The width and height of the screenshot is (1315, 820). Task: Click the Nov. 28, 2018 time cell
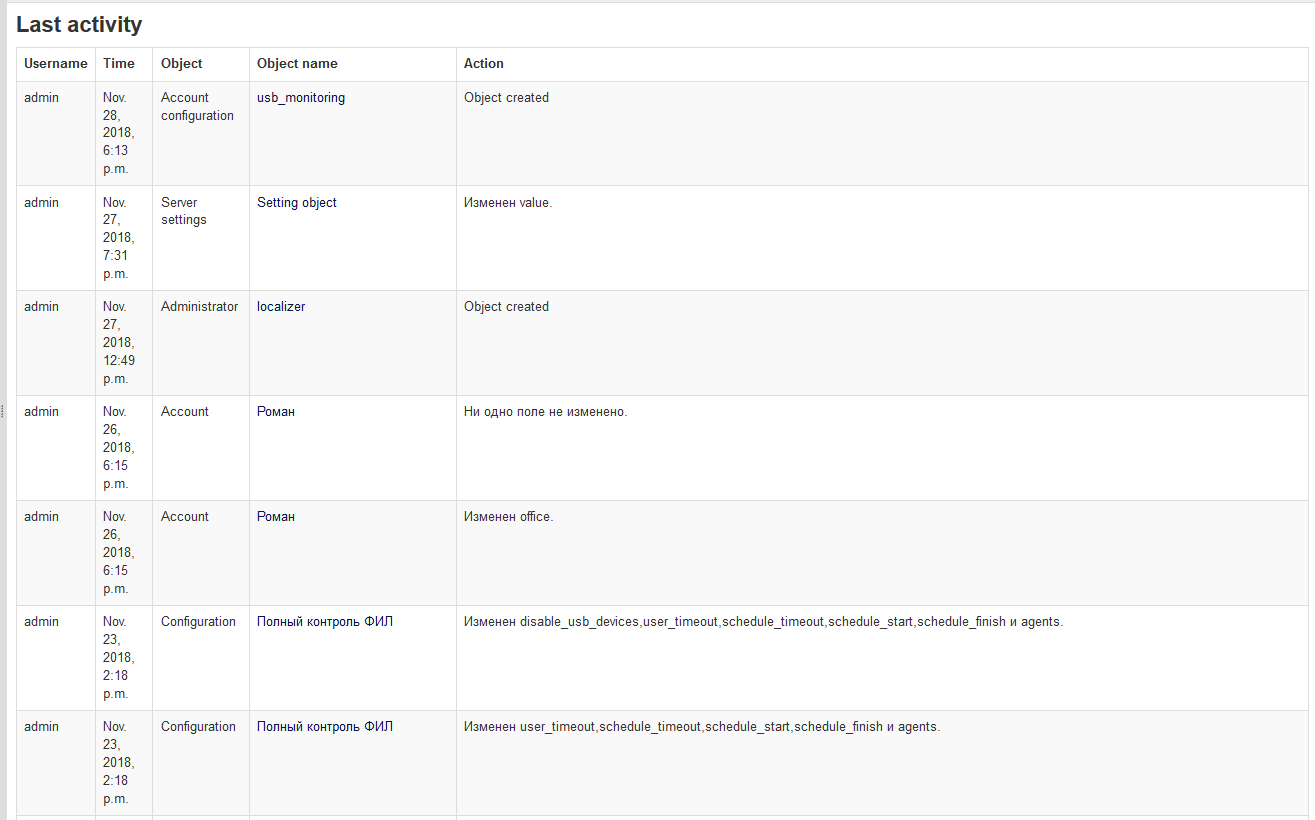coord(118,133)
